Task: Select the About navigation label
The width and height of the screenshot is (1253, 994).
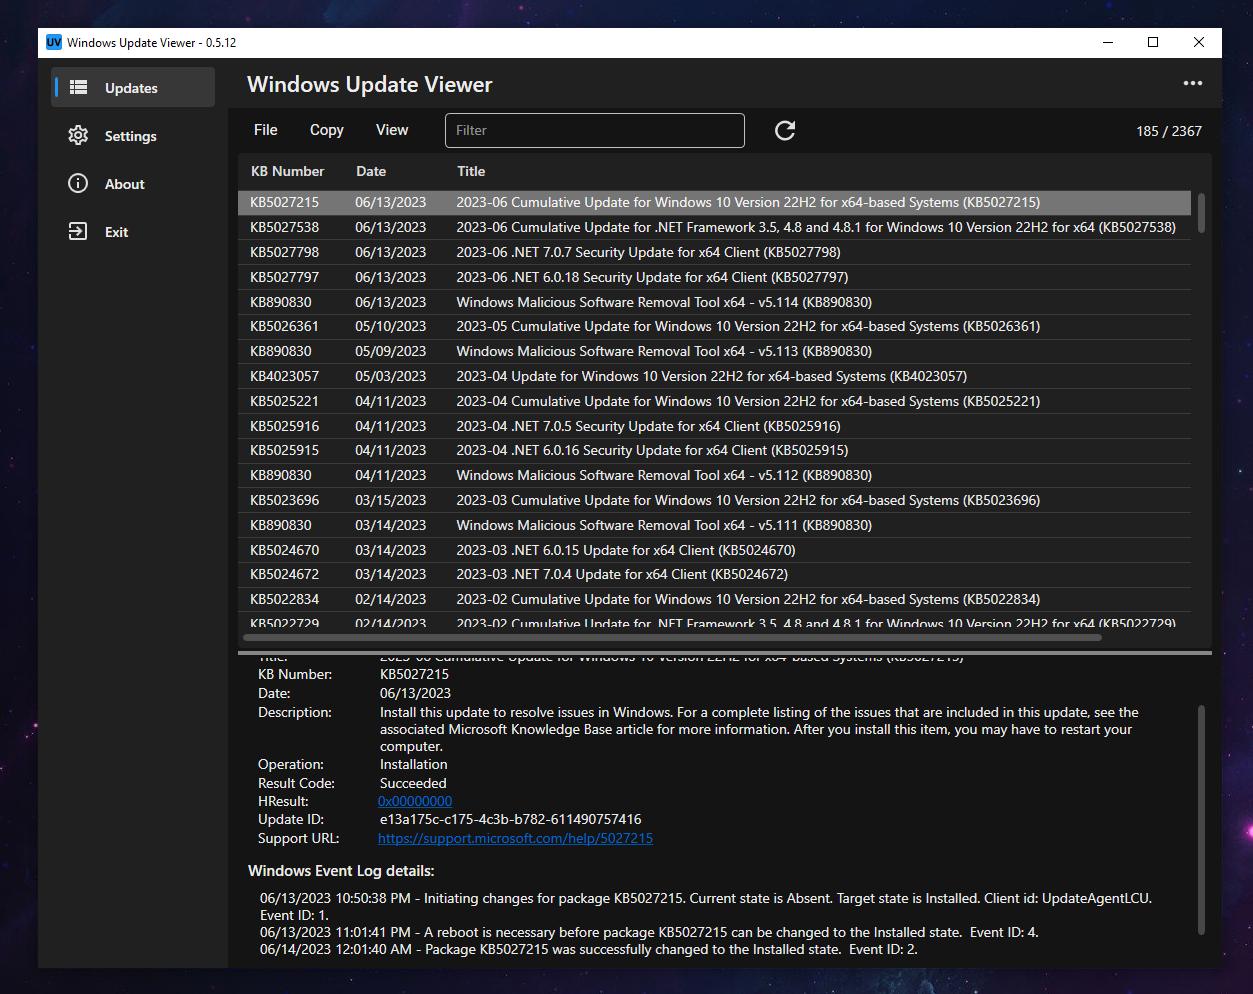Action: [125, 184]
